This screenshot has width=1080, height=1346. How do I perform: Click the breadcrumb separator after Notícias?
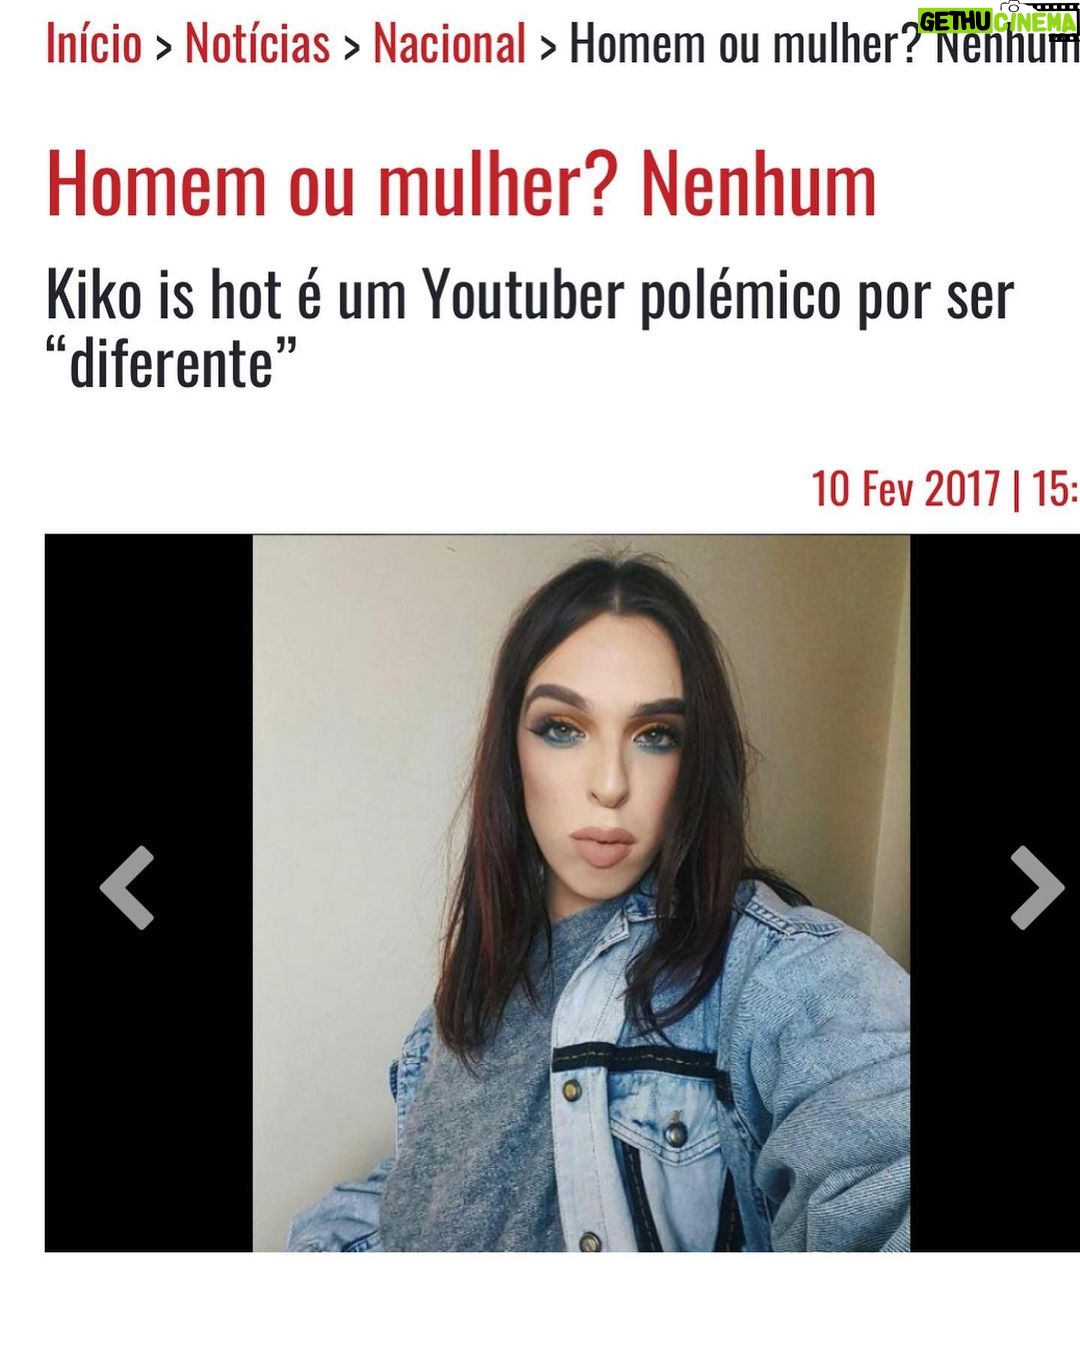pos(351,46)
